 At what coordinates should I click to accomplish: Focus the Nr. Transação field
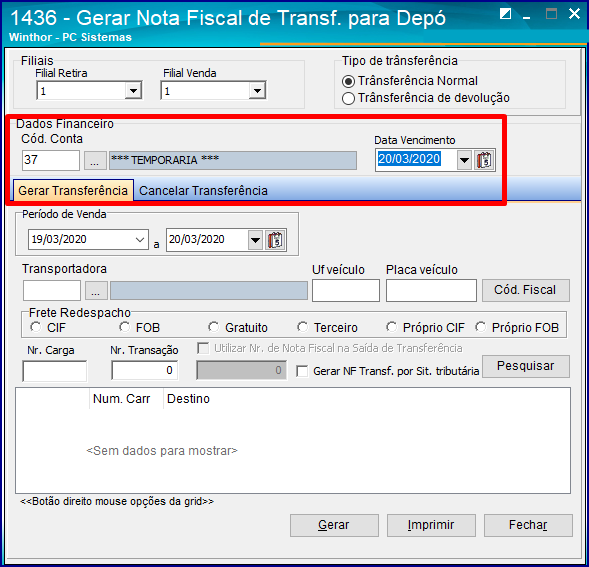145,370
